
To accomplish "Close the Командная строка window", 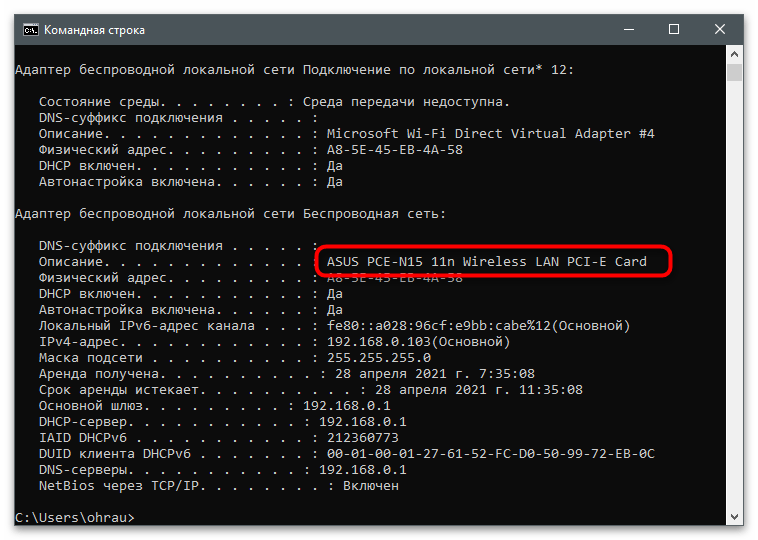I will (719, 30).
